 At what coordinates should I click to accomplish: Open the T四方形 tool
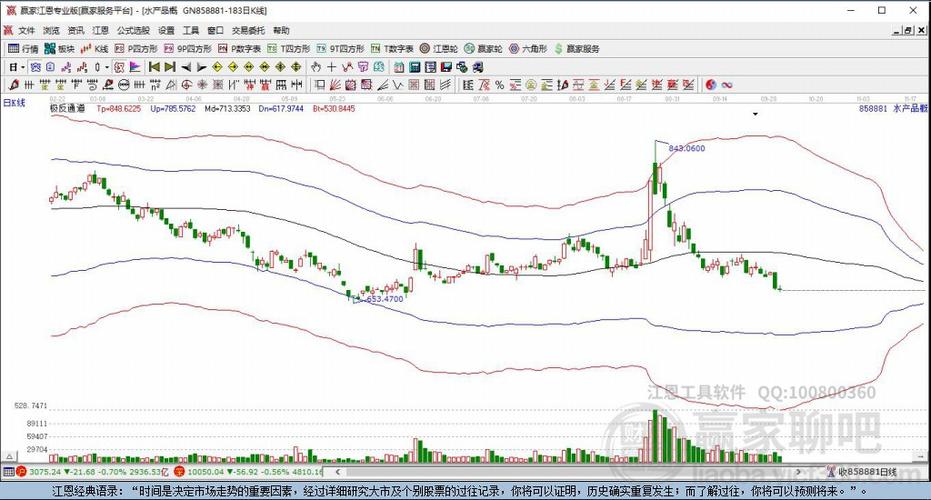(289, 49)
